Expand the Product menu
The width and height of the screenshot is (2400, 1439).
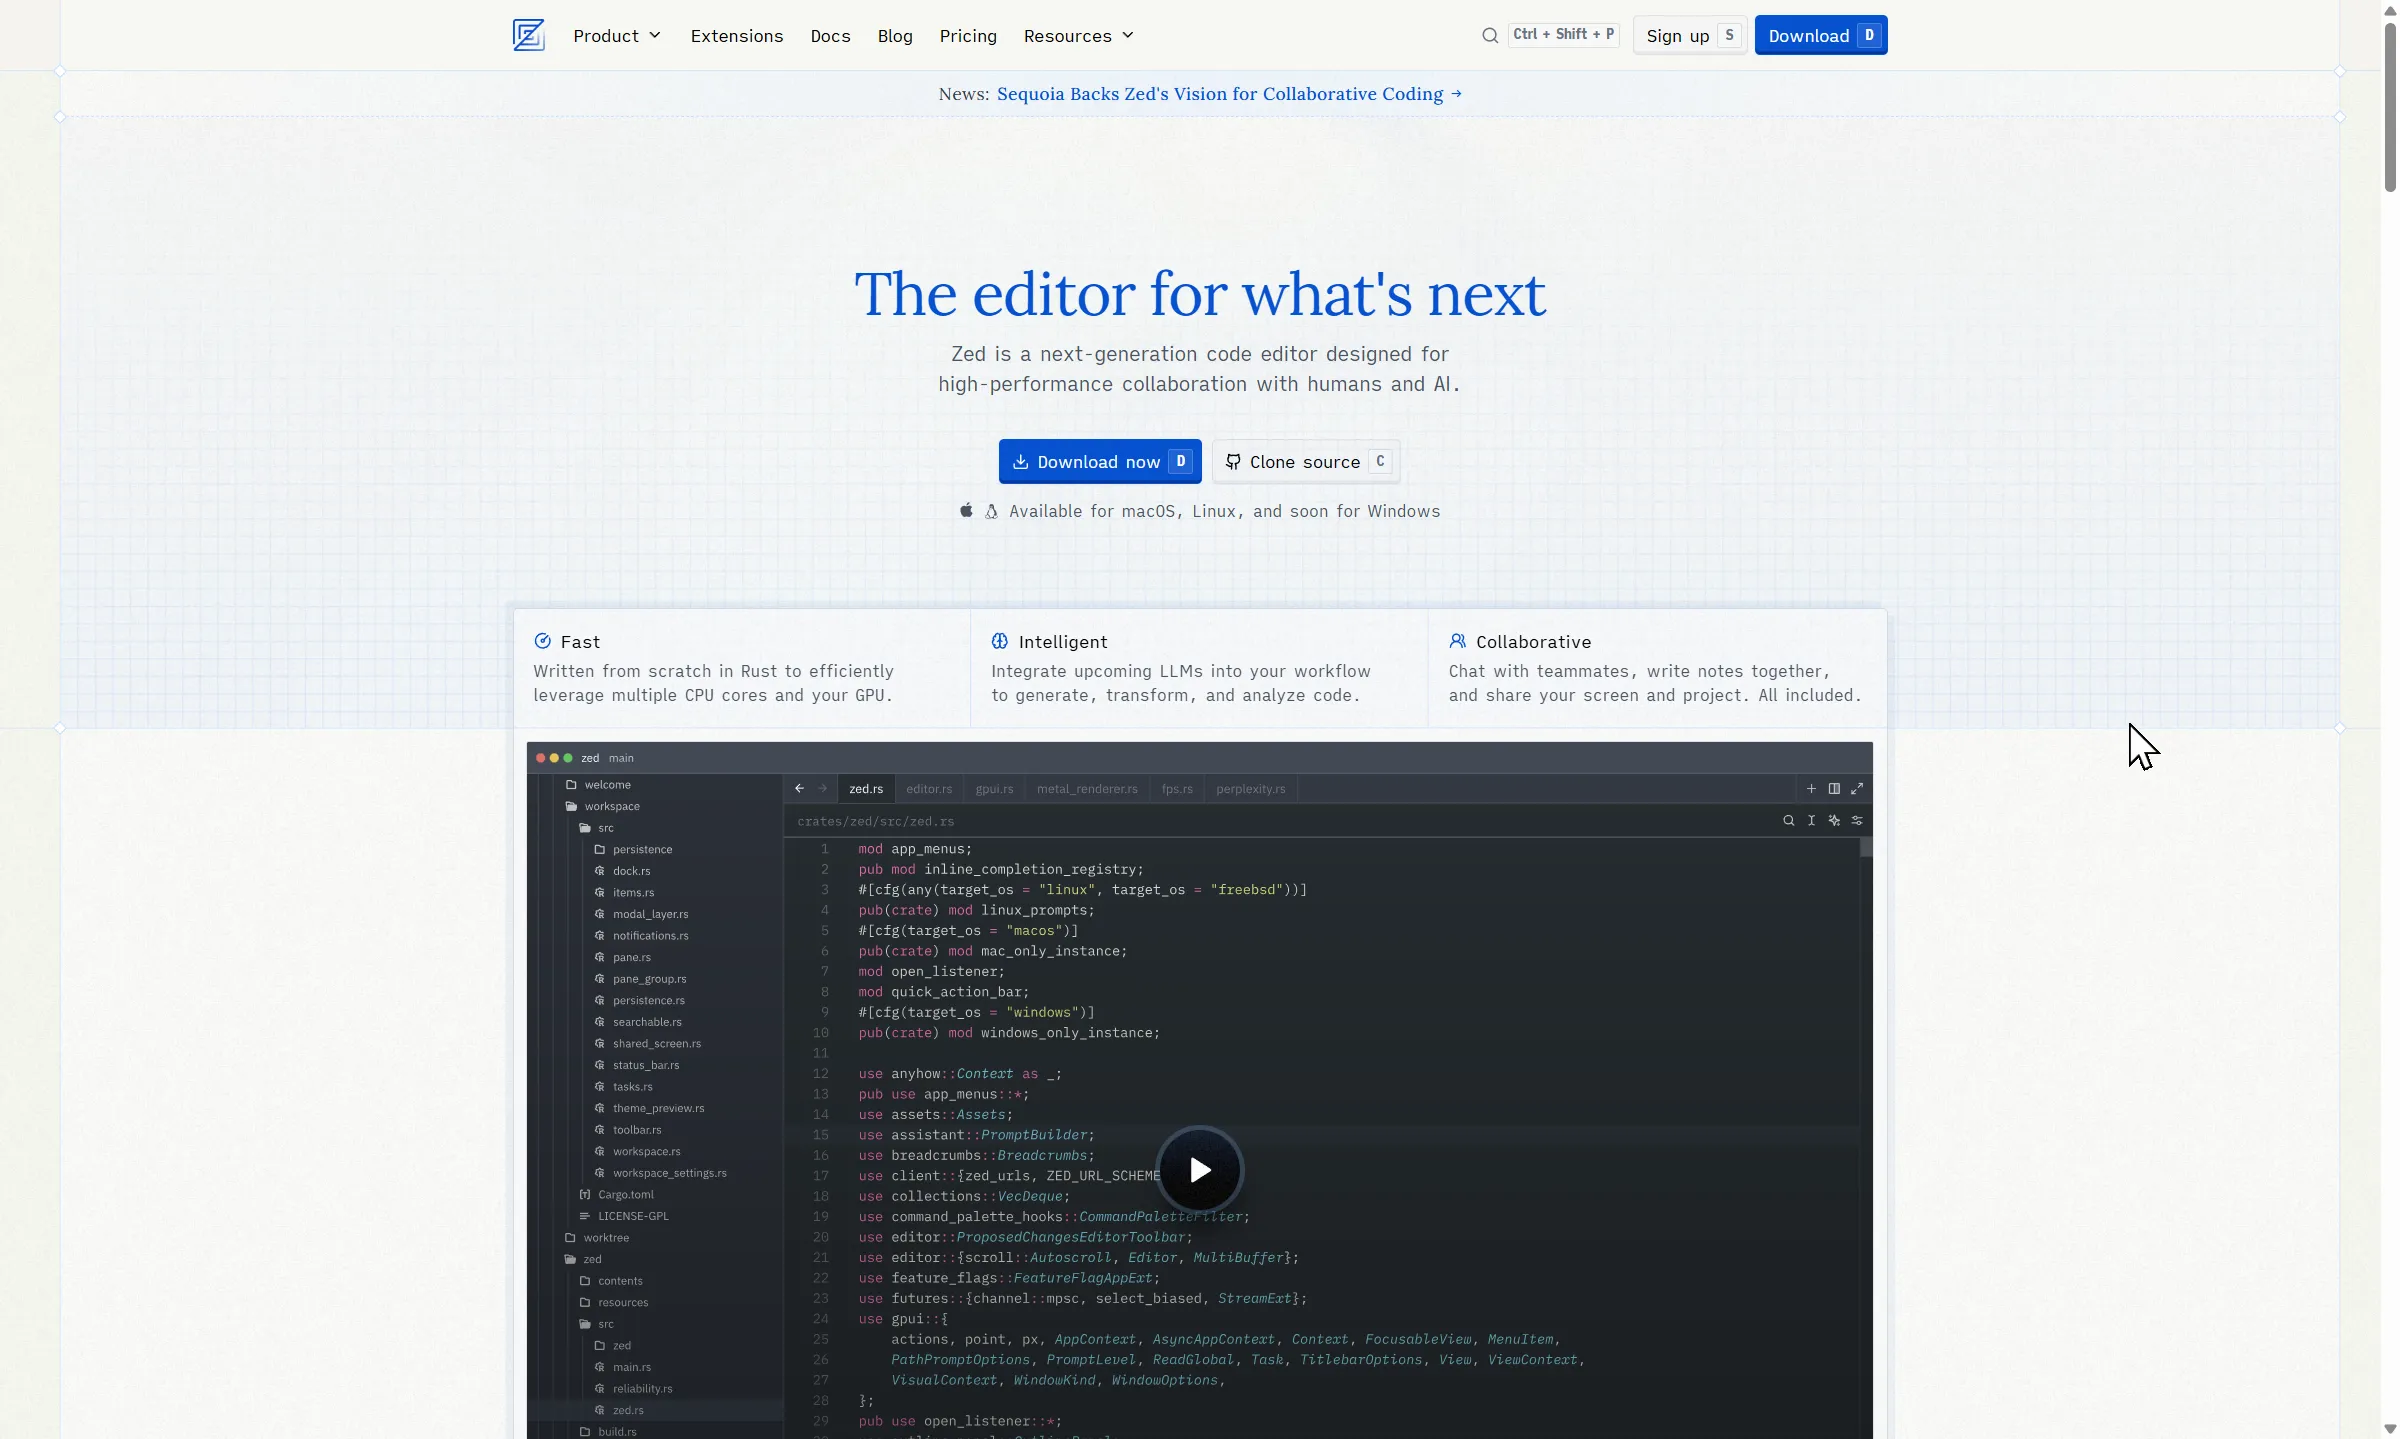[617, 36]
